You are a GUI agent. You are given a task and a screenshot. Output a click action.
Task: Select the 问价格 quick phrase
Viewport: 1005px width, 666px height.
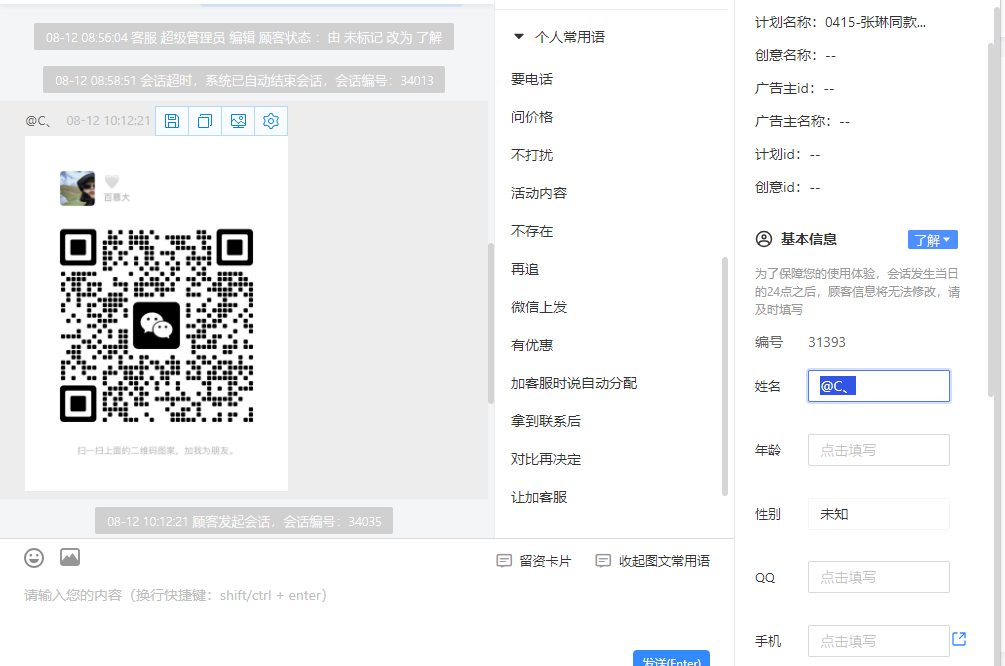click(x=532, y=117)
